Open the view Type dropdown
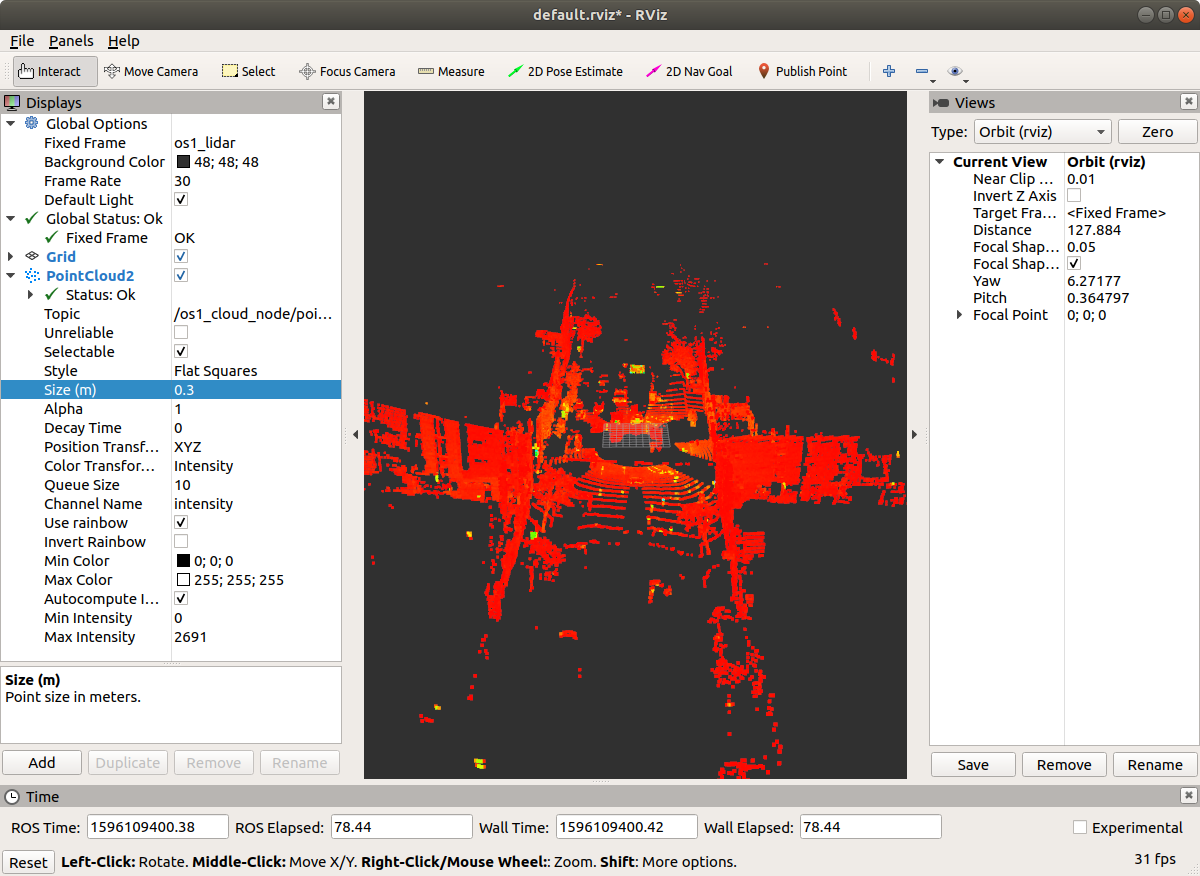The height and width of the screenshot is (876, 1200). (x=1044, y=132)
